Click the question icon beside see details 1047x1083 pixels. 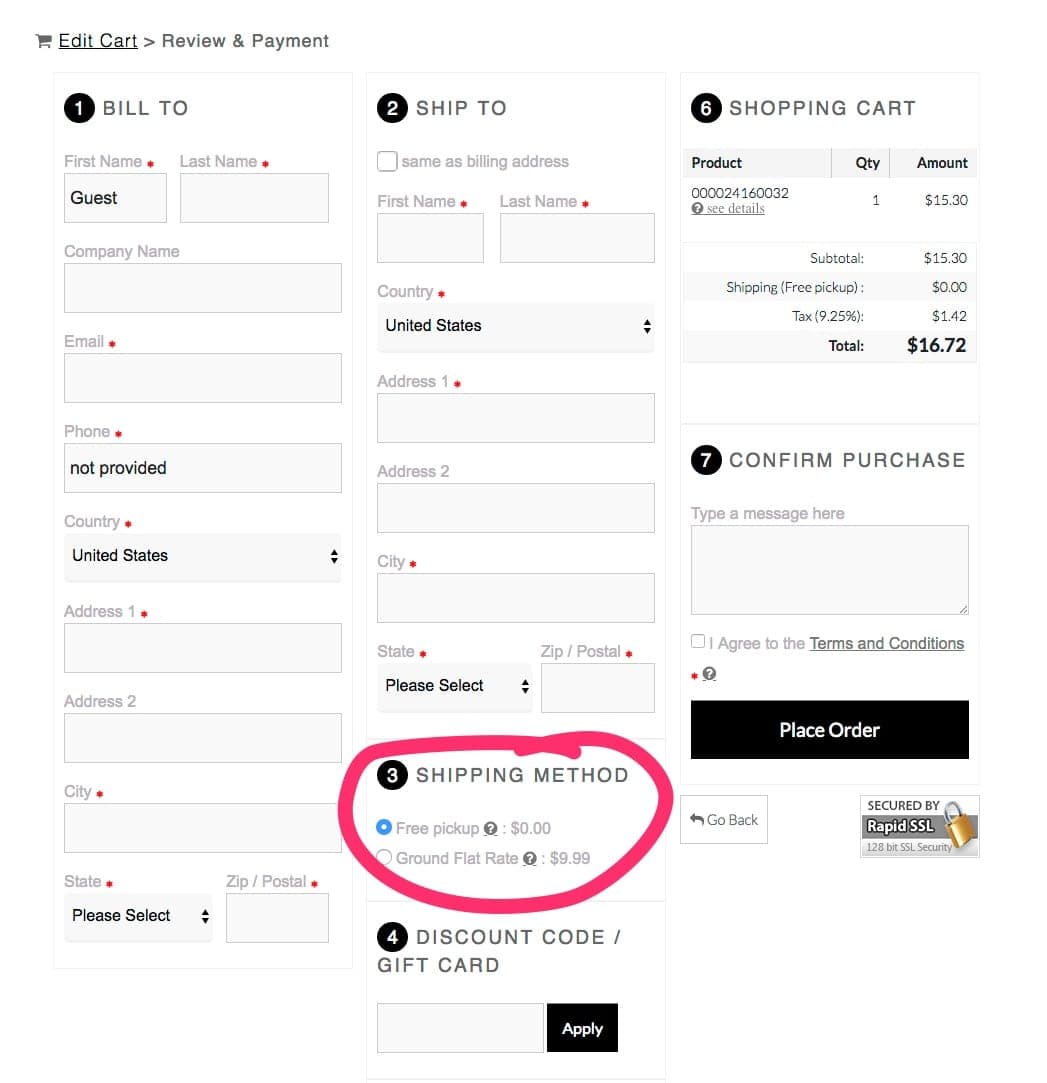(x=698, y=209)
